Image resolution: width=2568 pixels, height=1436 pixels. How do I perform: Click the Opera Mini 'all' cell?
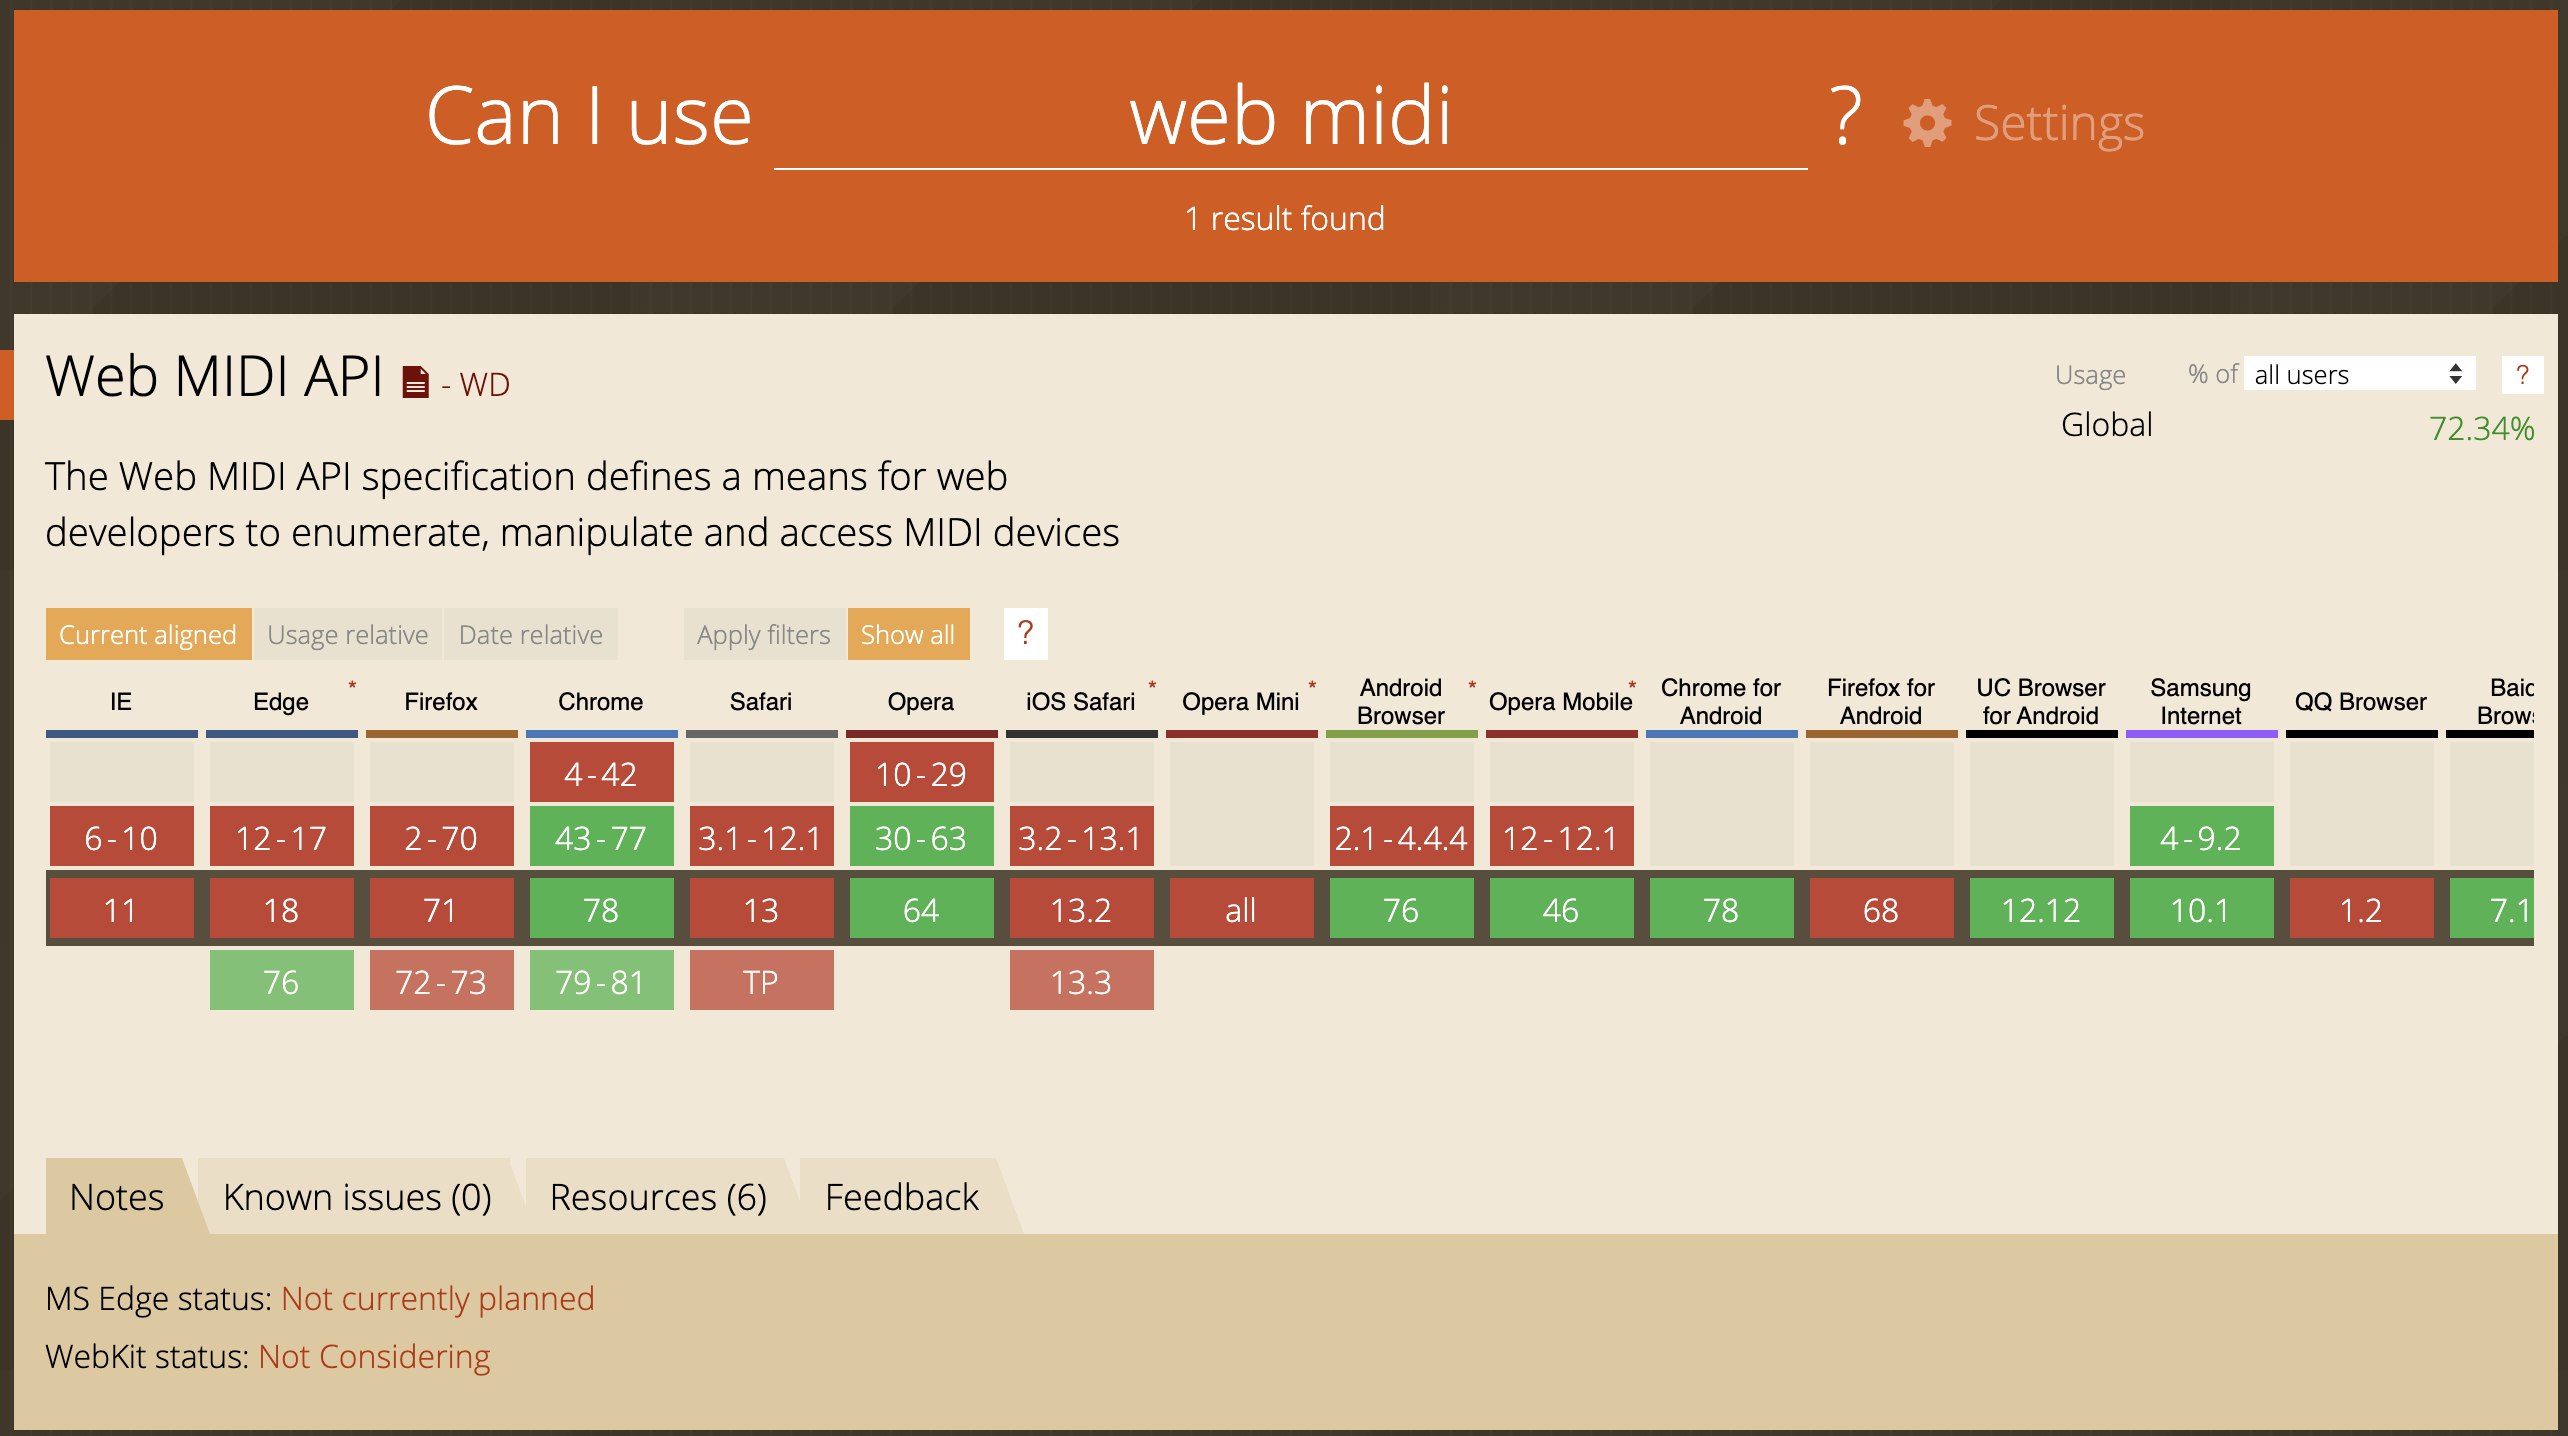tap(1241, 909)
